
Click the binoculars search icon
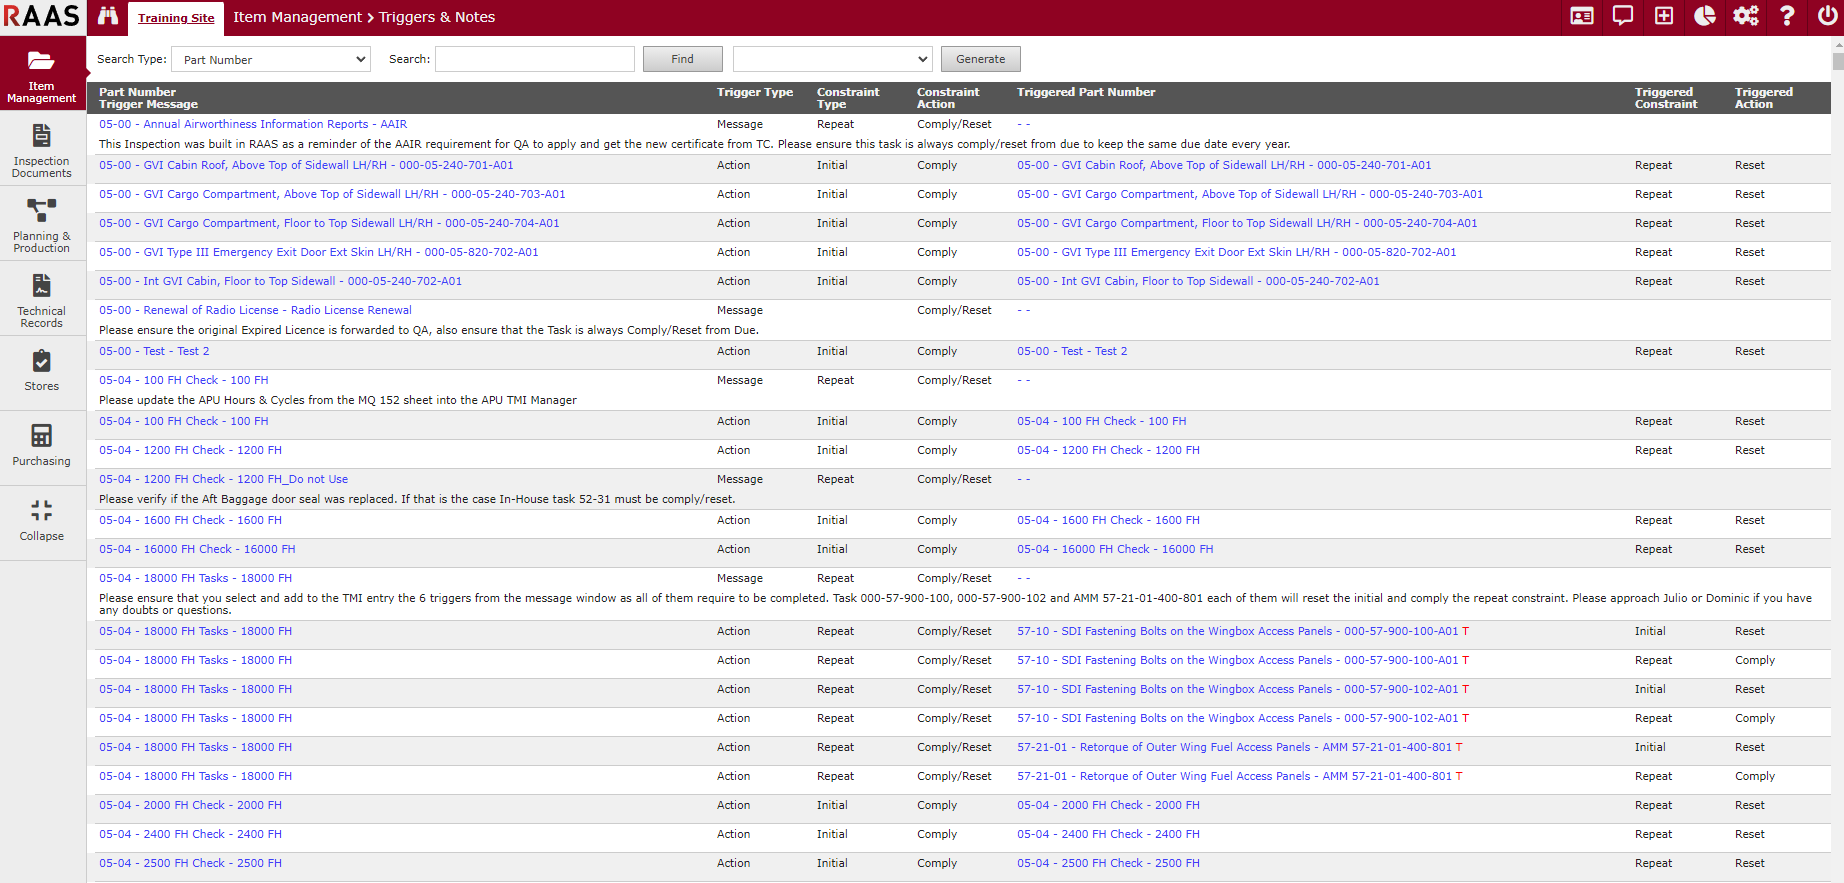pyautogui.click(x=108, y=17)
